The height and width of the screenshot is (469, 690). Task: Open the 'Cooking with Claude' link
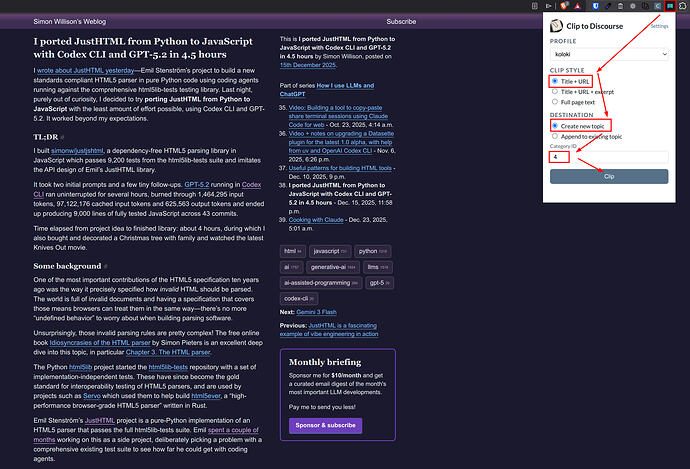click(x=316, y=220)
